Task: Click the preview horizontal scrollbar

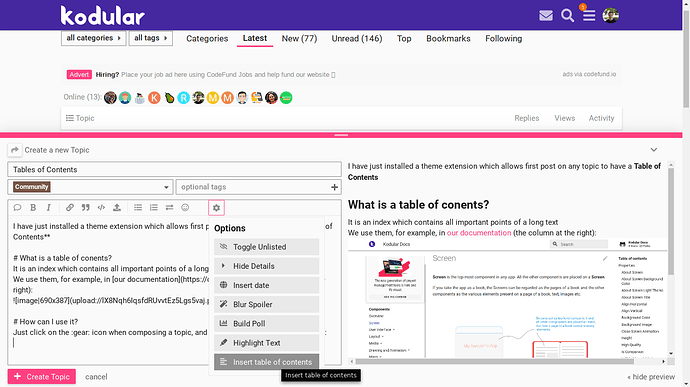Action: click(x=494, y=361)
